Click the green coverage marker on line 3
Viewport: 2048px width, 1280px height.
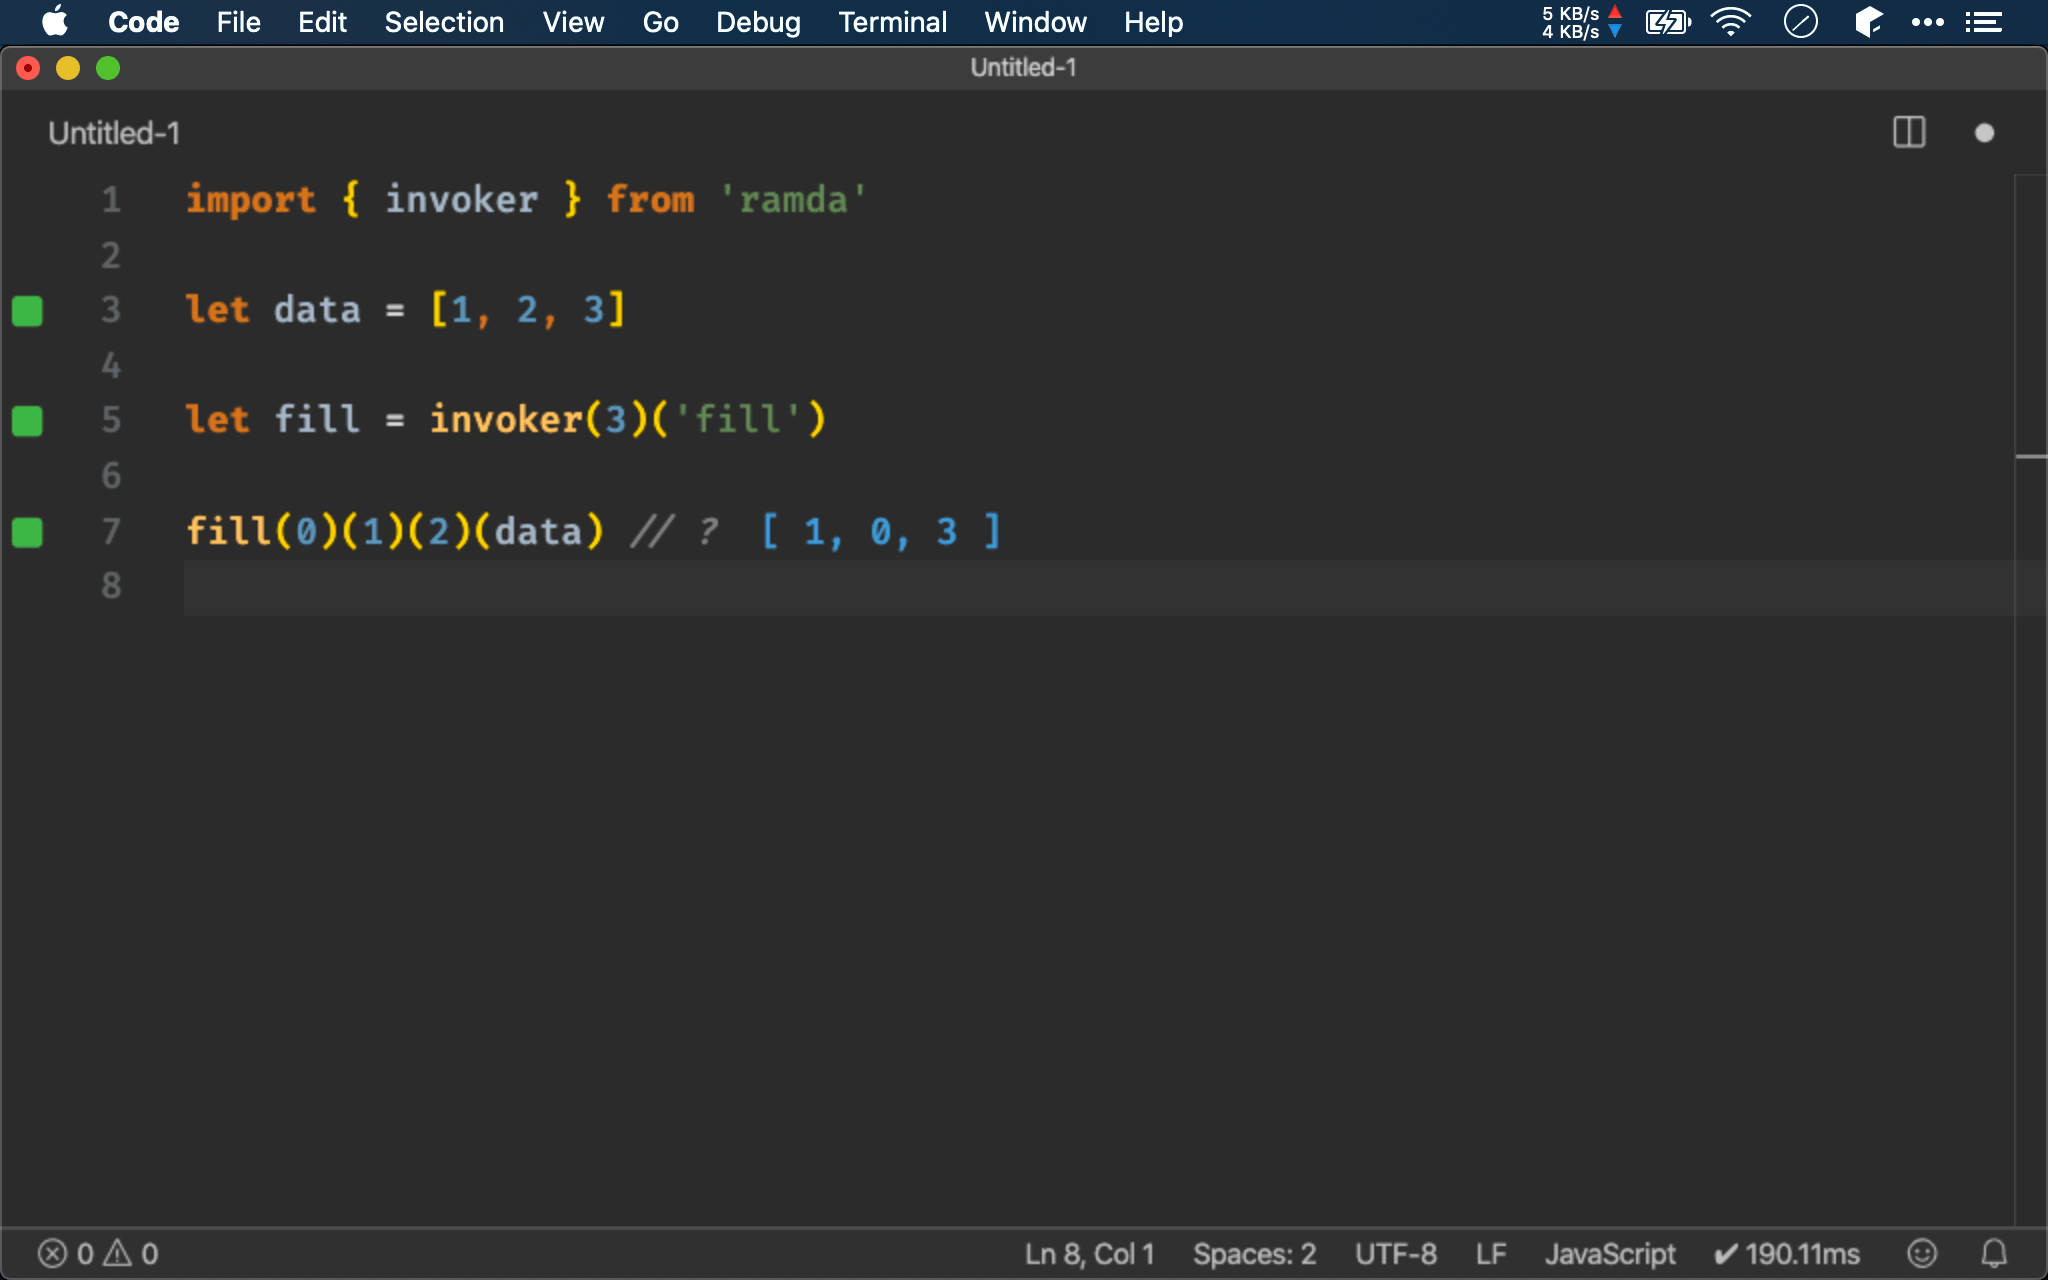pyautogui.click(x=27, y=311)
